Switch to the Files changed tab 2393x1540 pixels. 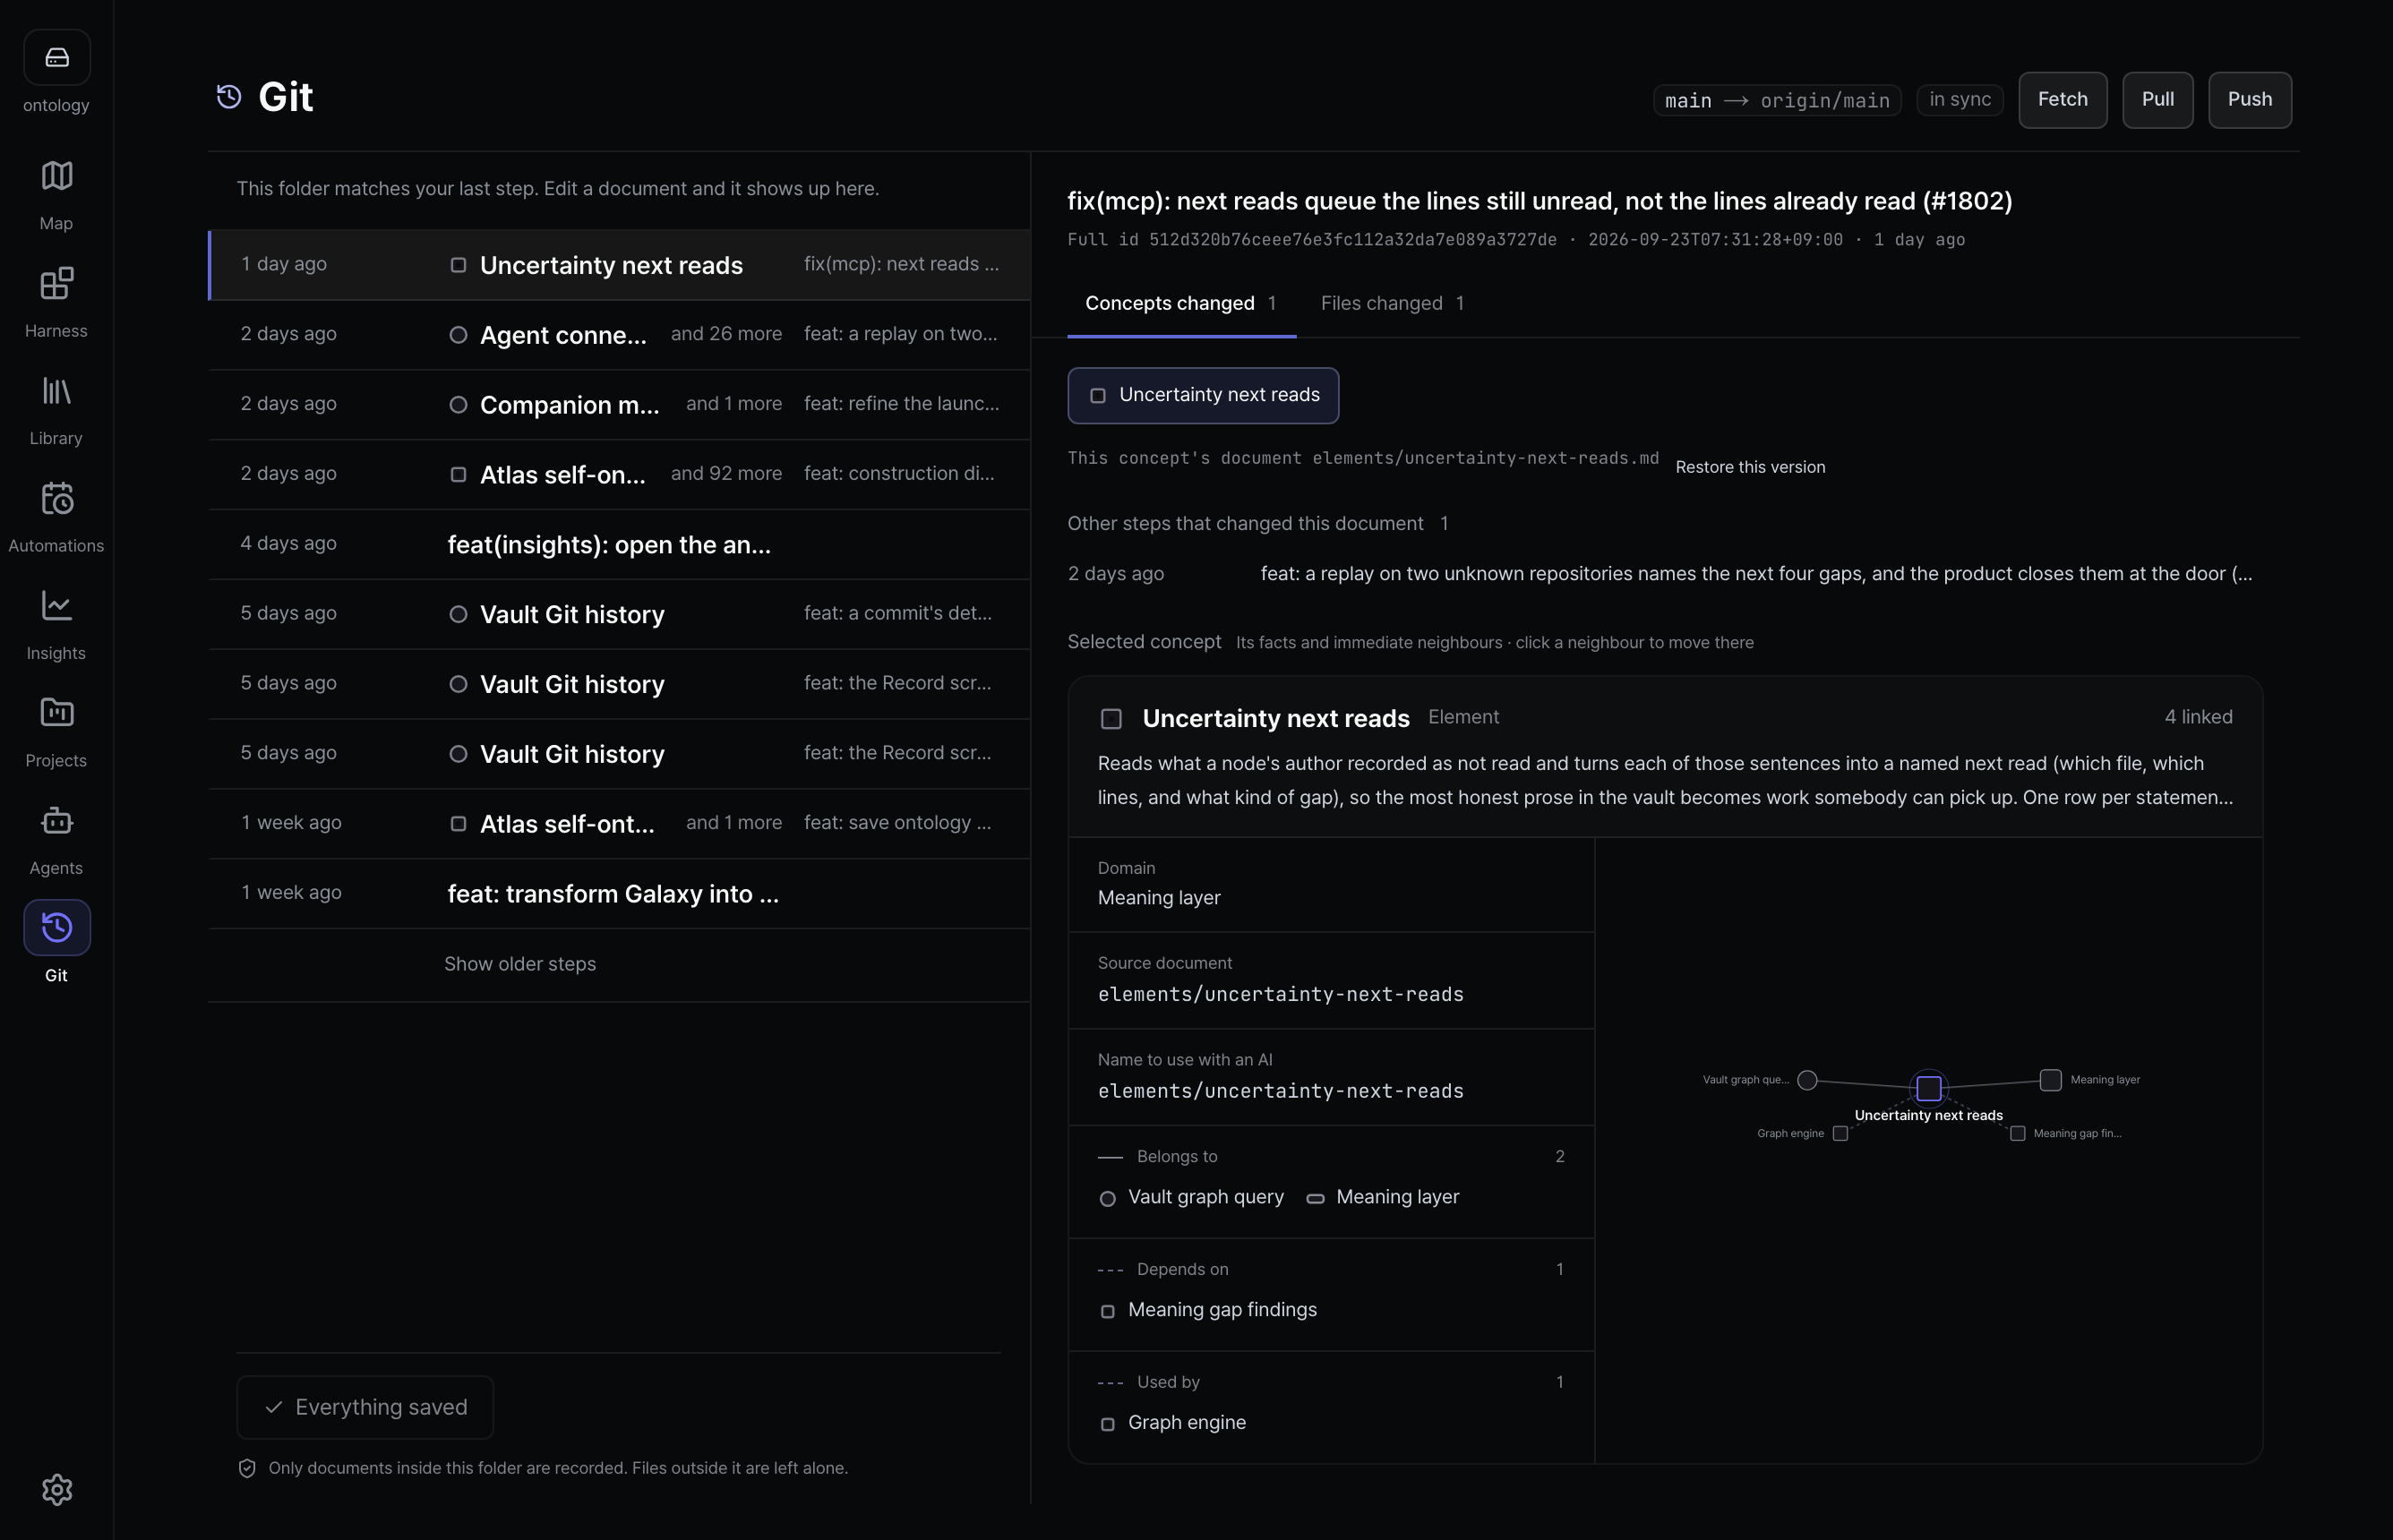tap(1393, 303)
